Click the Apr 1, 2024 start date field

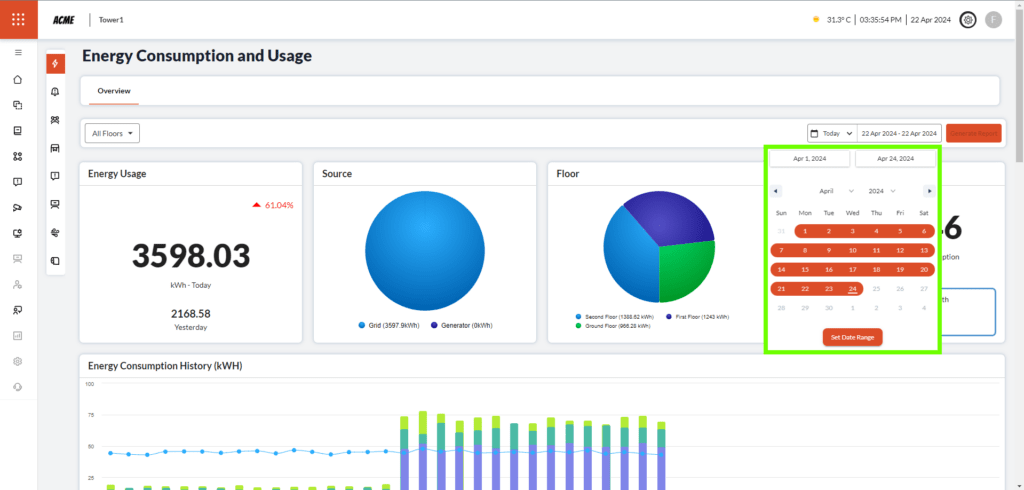[x=809, y=158]
